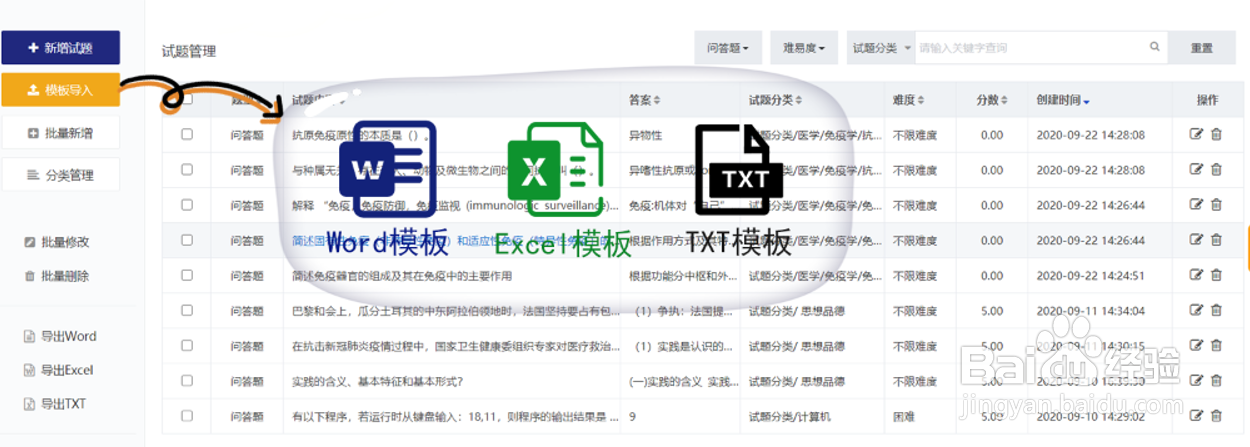Screen dimensions: 1250x447
Task: Edit the 抗原免疫原性的本质是 question row
Action: (1196, 135)
